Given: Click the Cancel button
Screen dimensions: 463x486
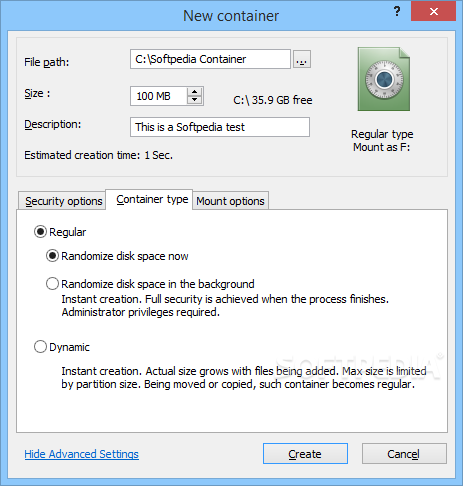Looking at the screenshot, I should (x=404, y=454).
